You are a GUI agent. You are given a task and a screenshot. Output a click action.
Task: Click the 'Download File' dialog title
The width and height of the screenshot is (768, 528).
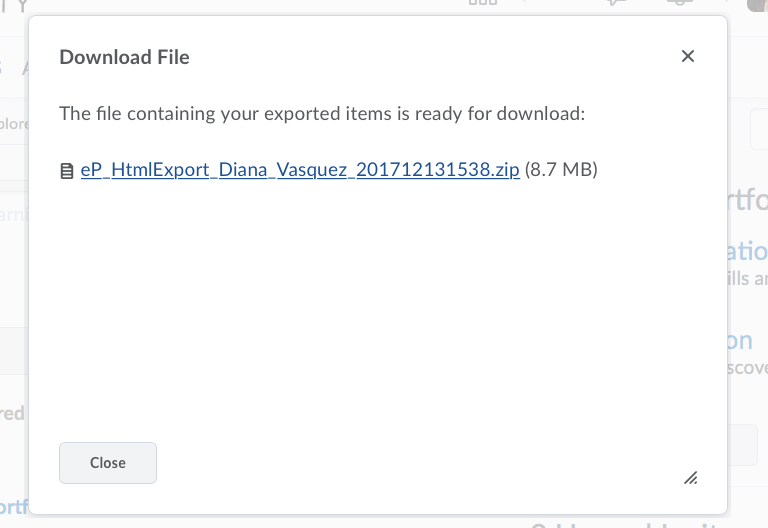[x=124, y=57]
